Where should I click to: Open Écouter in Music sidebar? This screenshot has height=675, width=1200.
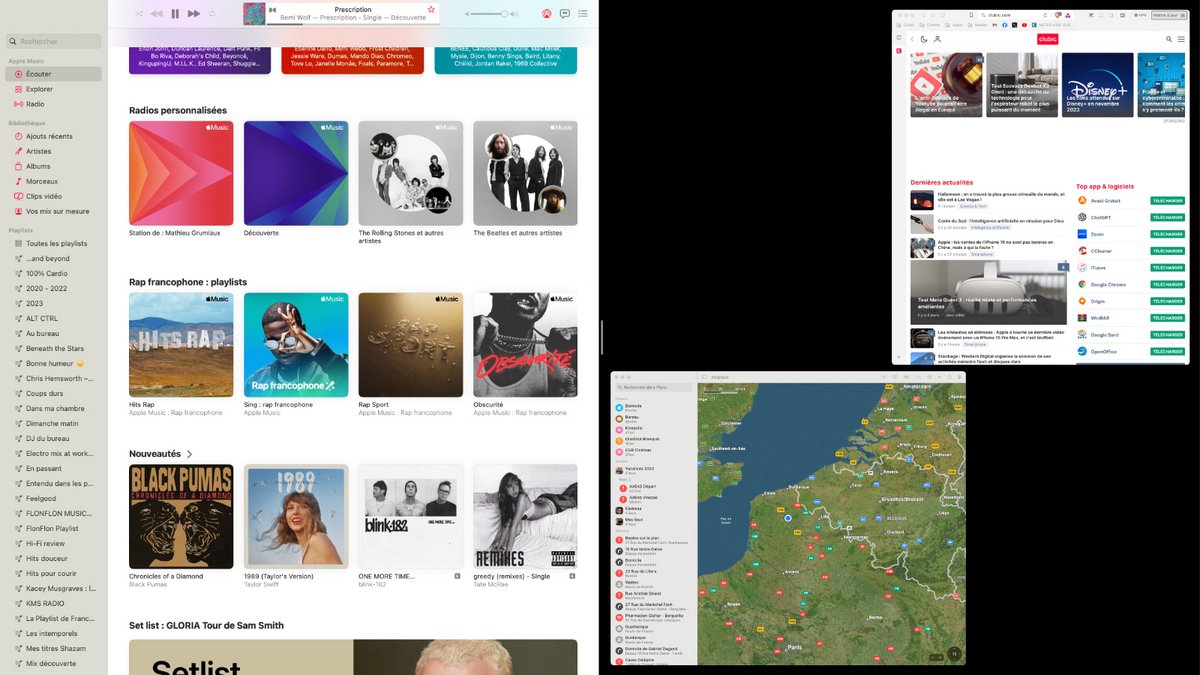click(x=54, y=74)
